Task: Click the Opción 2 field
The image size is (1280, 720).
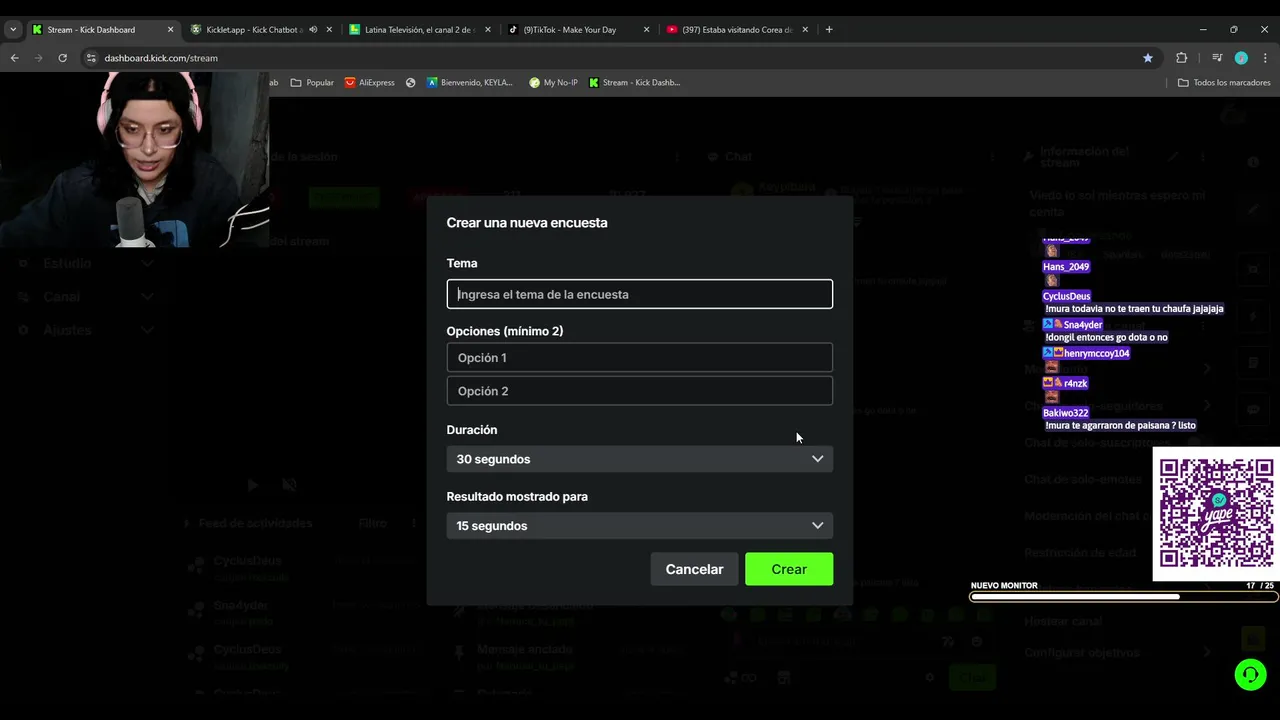Action: (x=639, y=391)
